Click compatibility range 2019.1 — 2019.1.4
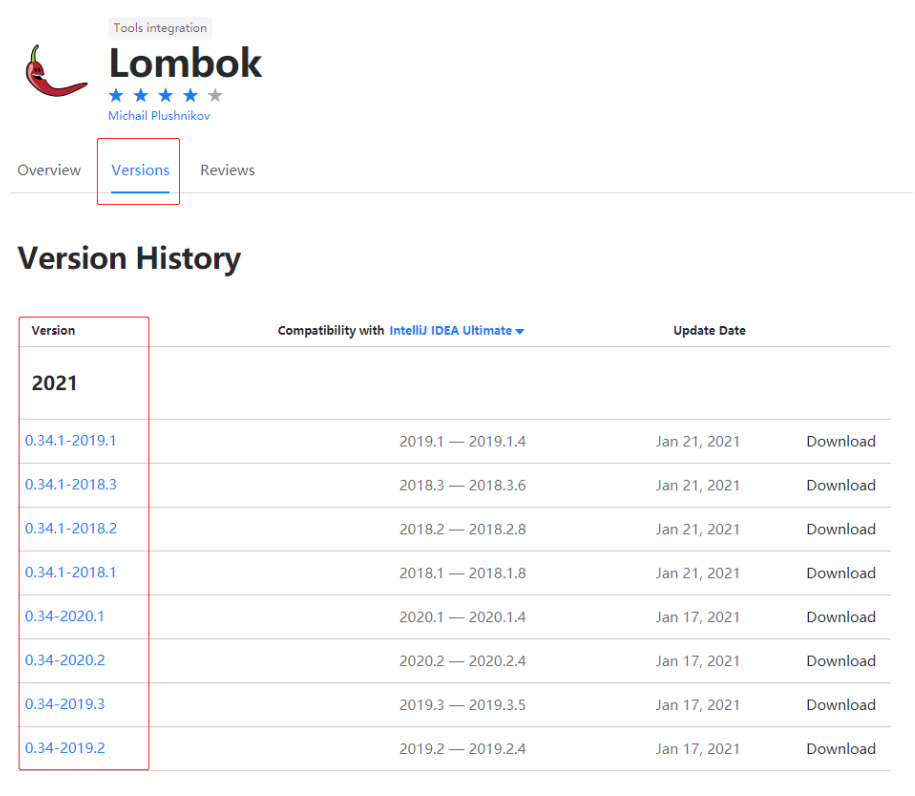Image resolution: width=915 pixels, height=796 pixels. pos(462,441)
